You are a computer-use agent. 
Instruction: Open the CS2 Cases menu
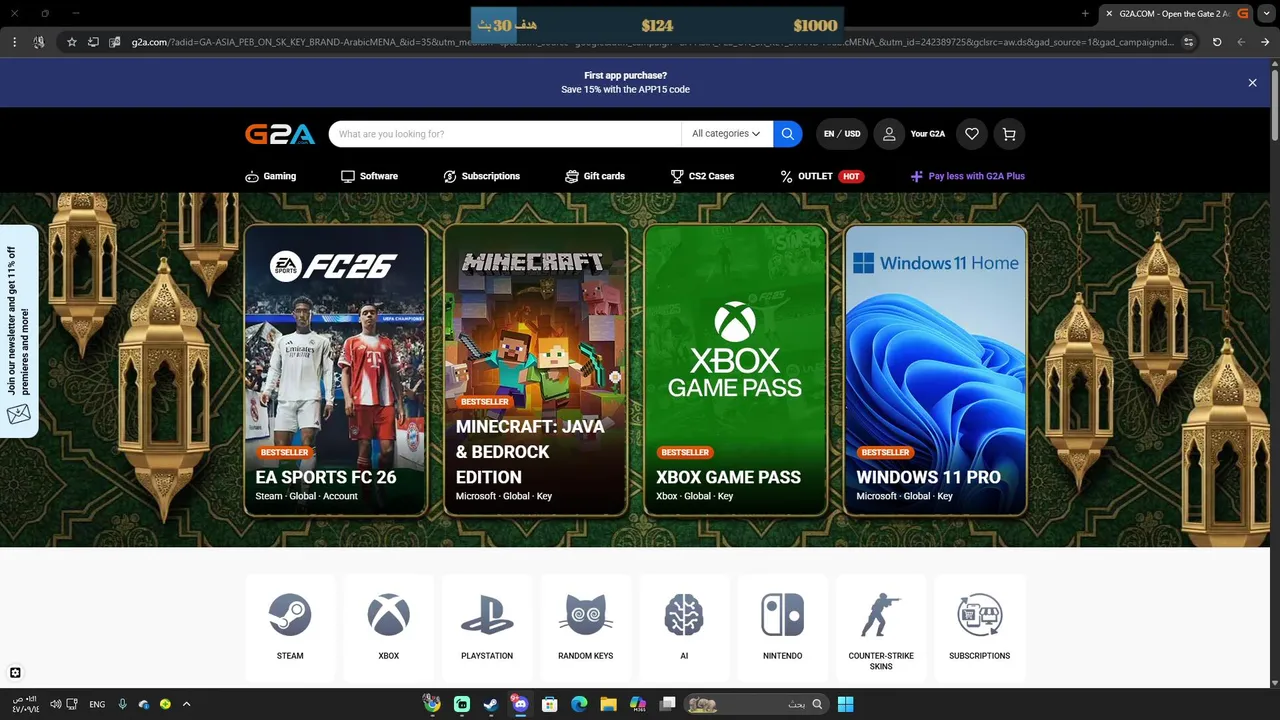[x=702, y=176]
